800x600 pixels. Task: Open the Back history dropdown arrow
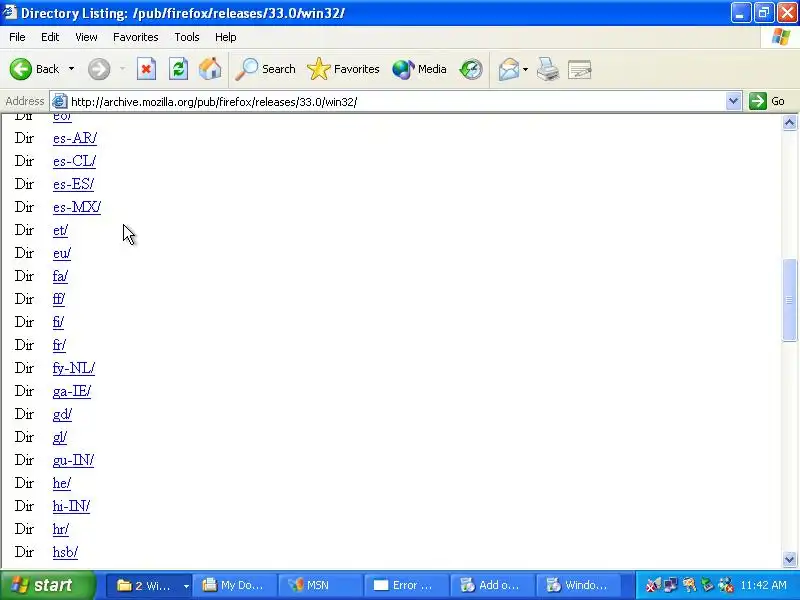coord(71,69)
